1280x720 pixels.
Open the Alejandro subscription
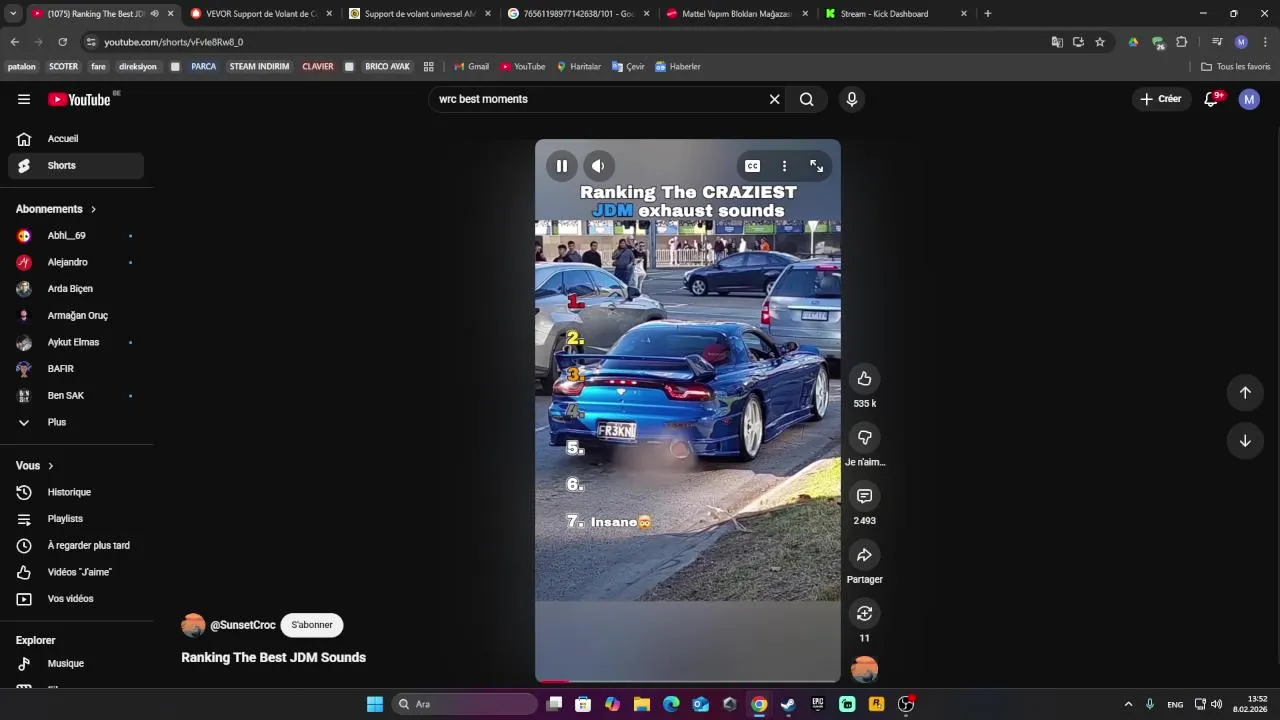[76, 262]
